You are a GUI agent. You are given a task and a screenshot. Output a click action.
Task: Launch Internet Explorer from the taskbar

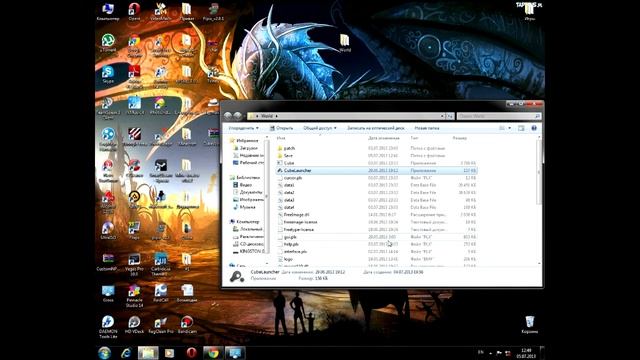tap(126, 353)
